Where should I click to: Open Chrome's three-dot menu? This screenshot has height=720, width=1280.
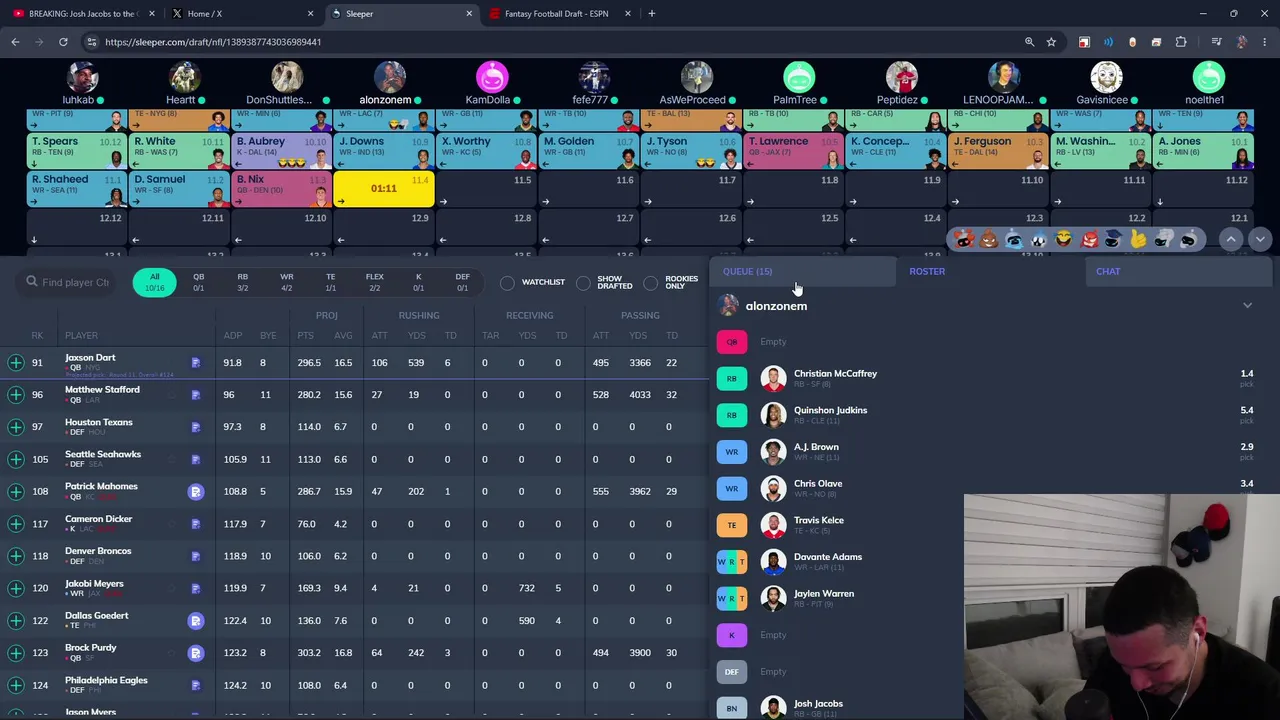coord(1264,42)
